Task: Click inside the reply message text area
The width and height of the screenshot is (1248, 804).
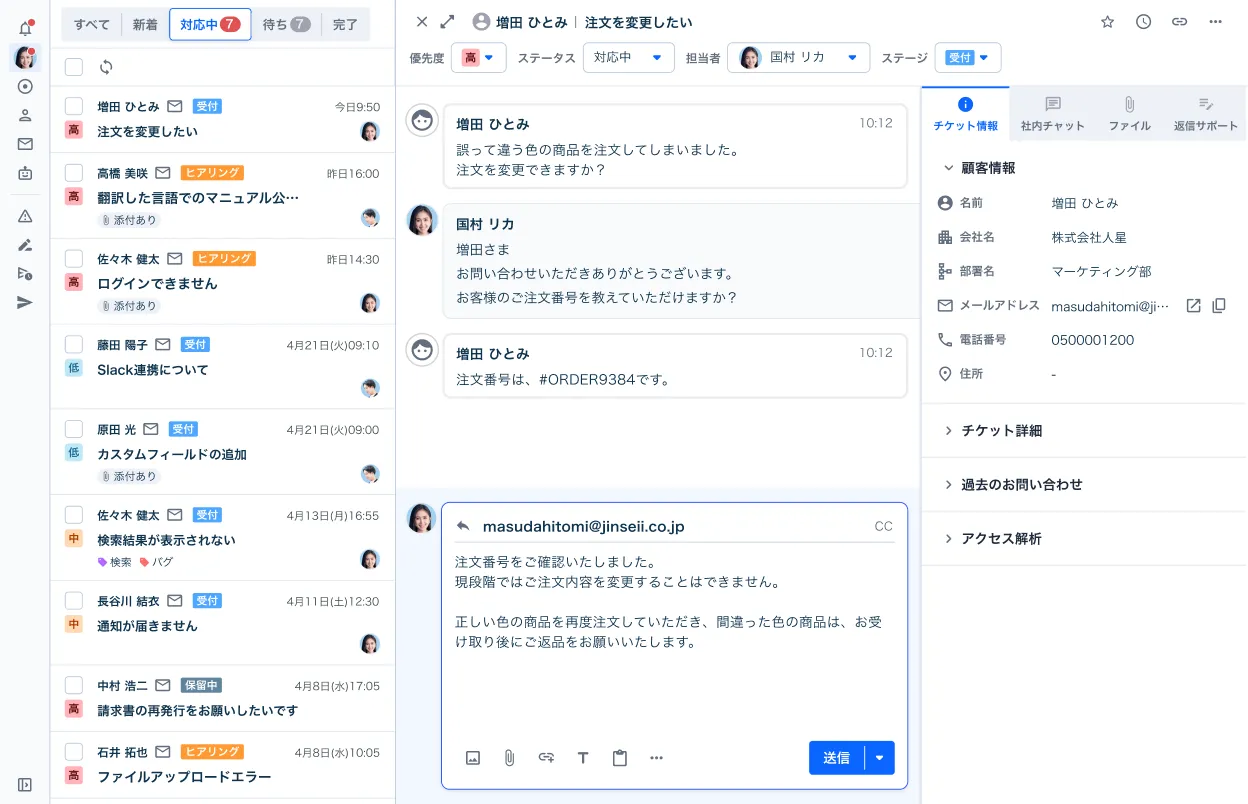Action: point(675,640)
